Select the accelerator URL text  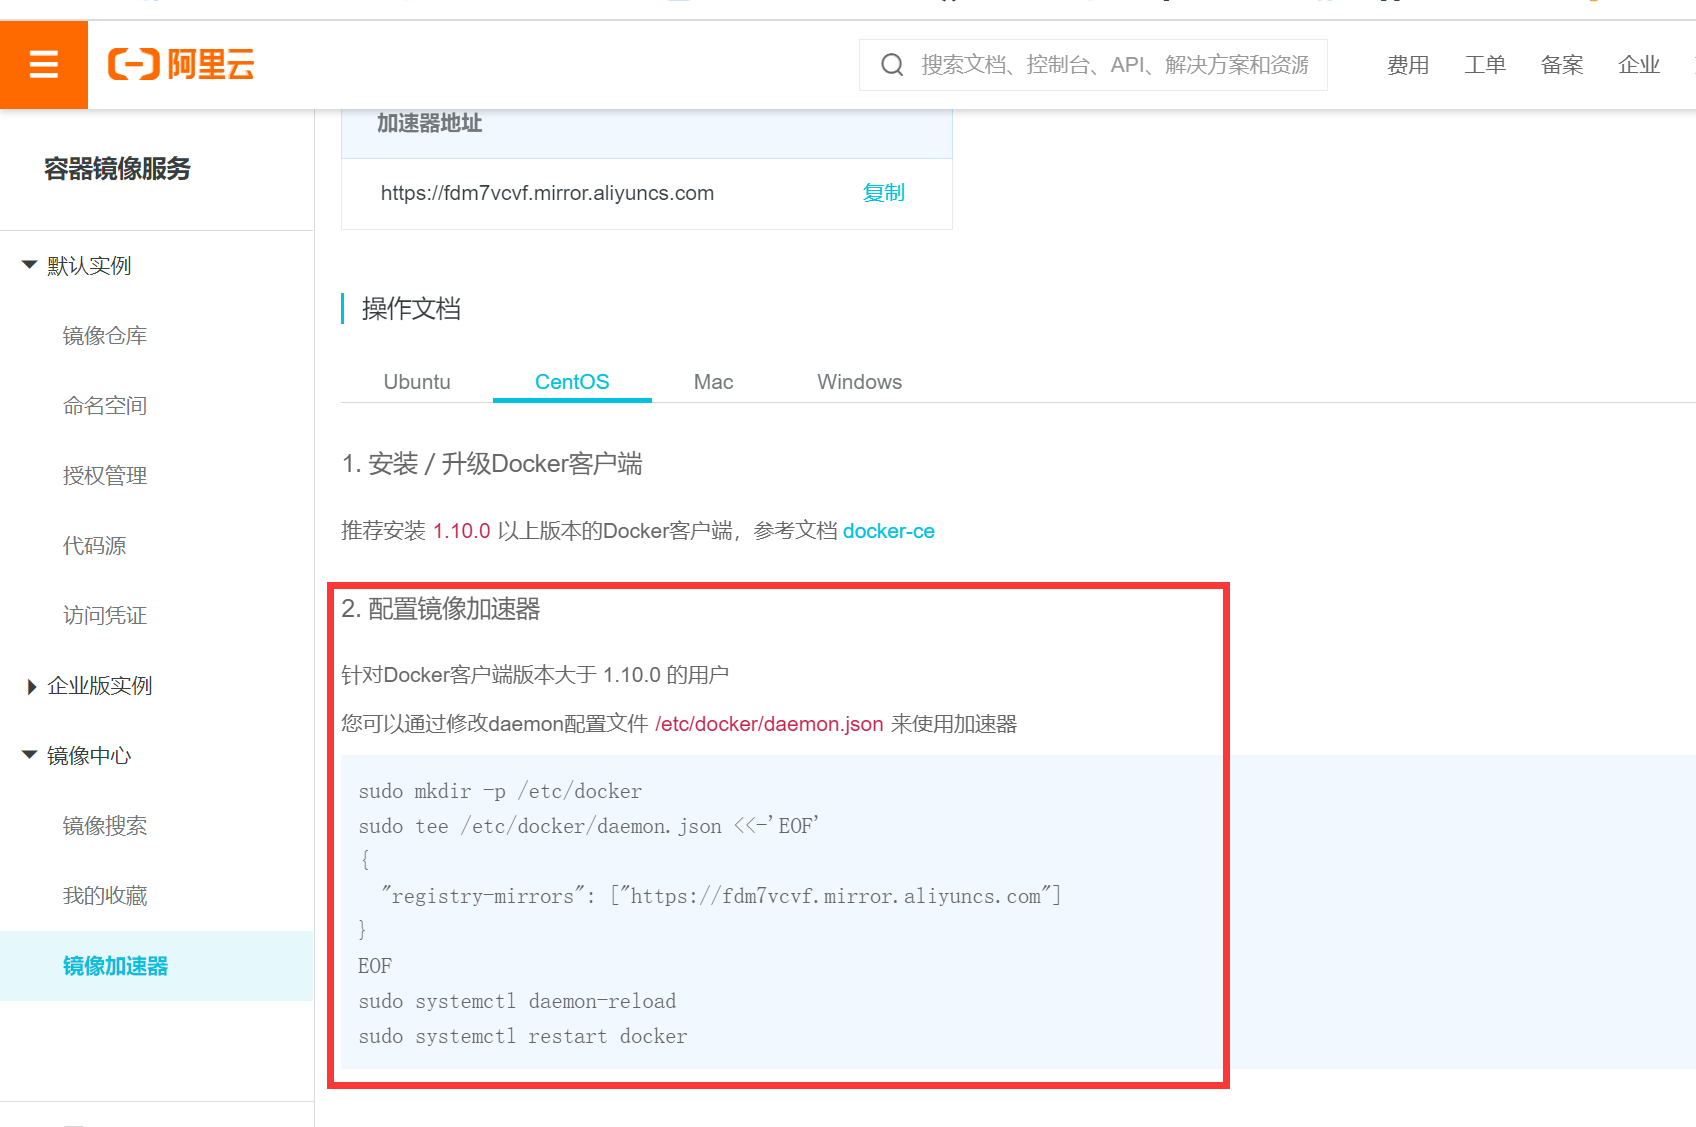[547, 193]
